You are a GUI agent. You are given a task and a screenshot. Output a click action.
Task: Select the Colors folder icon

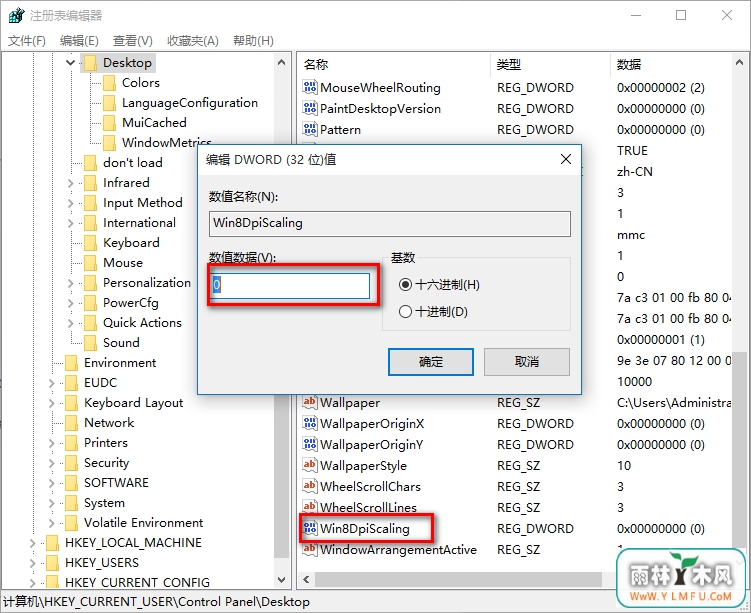[x=110, y=83]
